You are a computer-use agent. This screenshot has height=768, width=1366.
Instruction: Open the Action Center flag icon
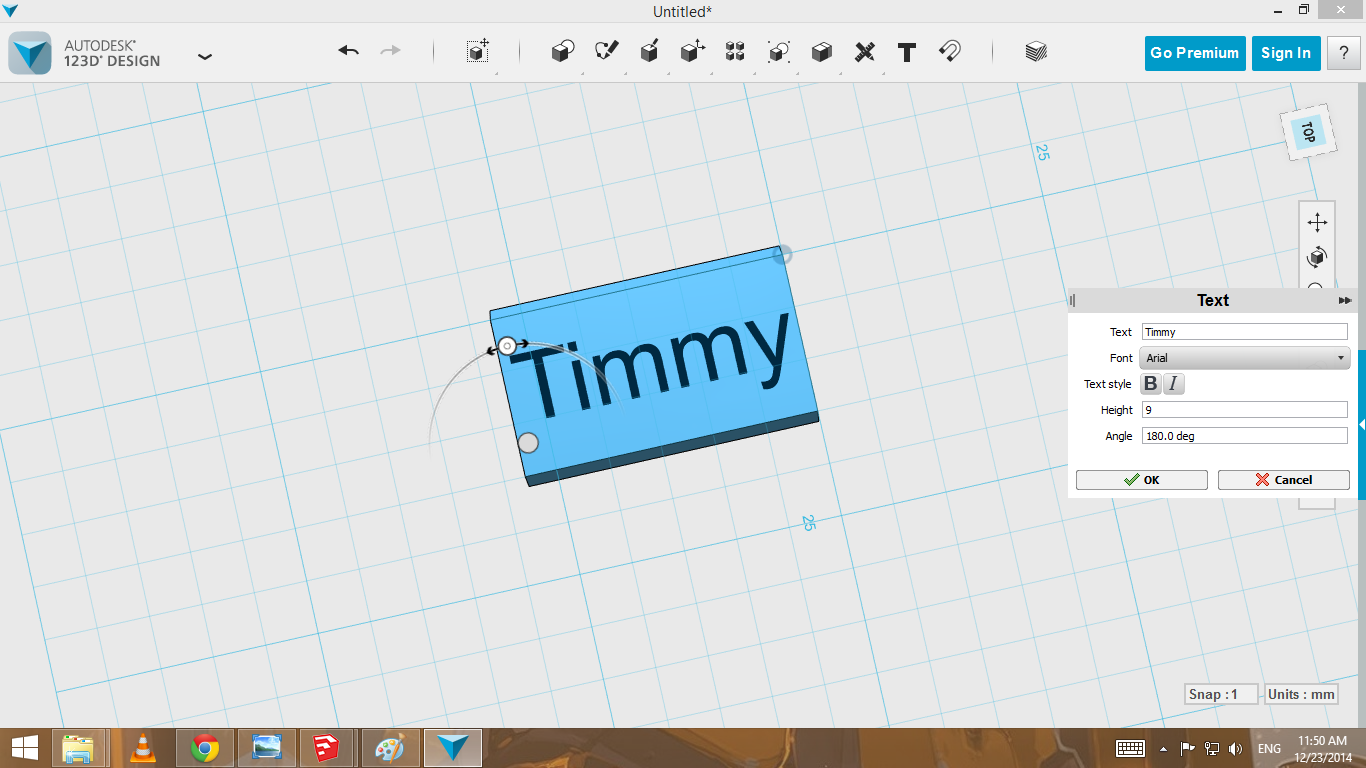pos(1188,748)
